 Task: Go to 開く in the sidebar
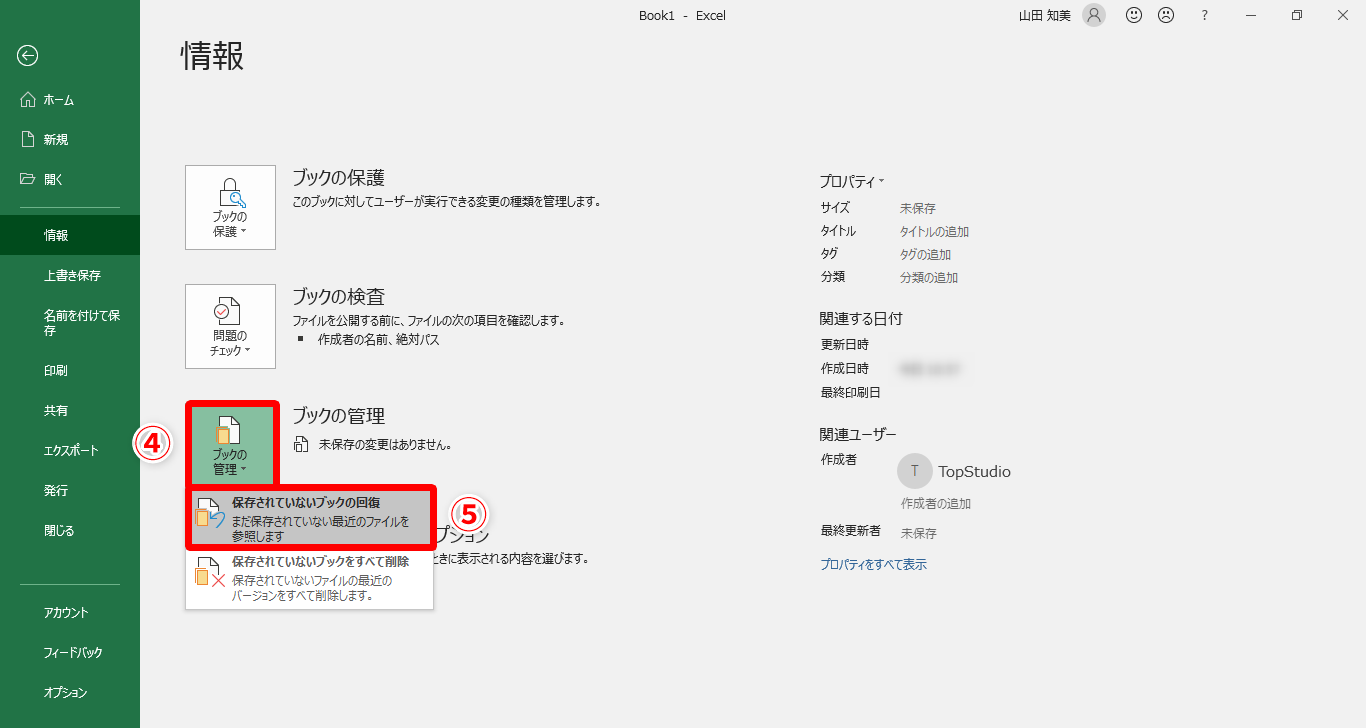[x=70, y=180]
